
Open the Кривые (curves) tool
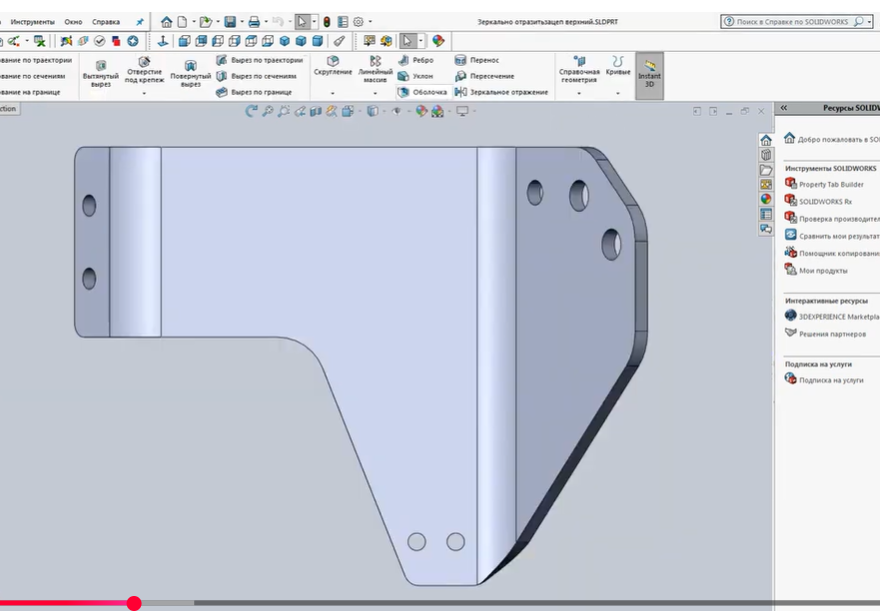[618, 66]
